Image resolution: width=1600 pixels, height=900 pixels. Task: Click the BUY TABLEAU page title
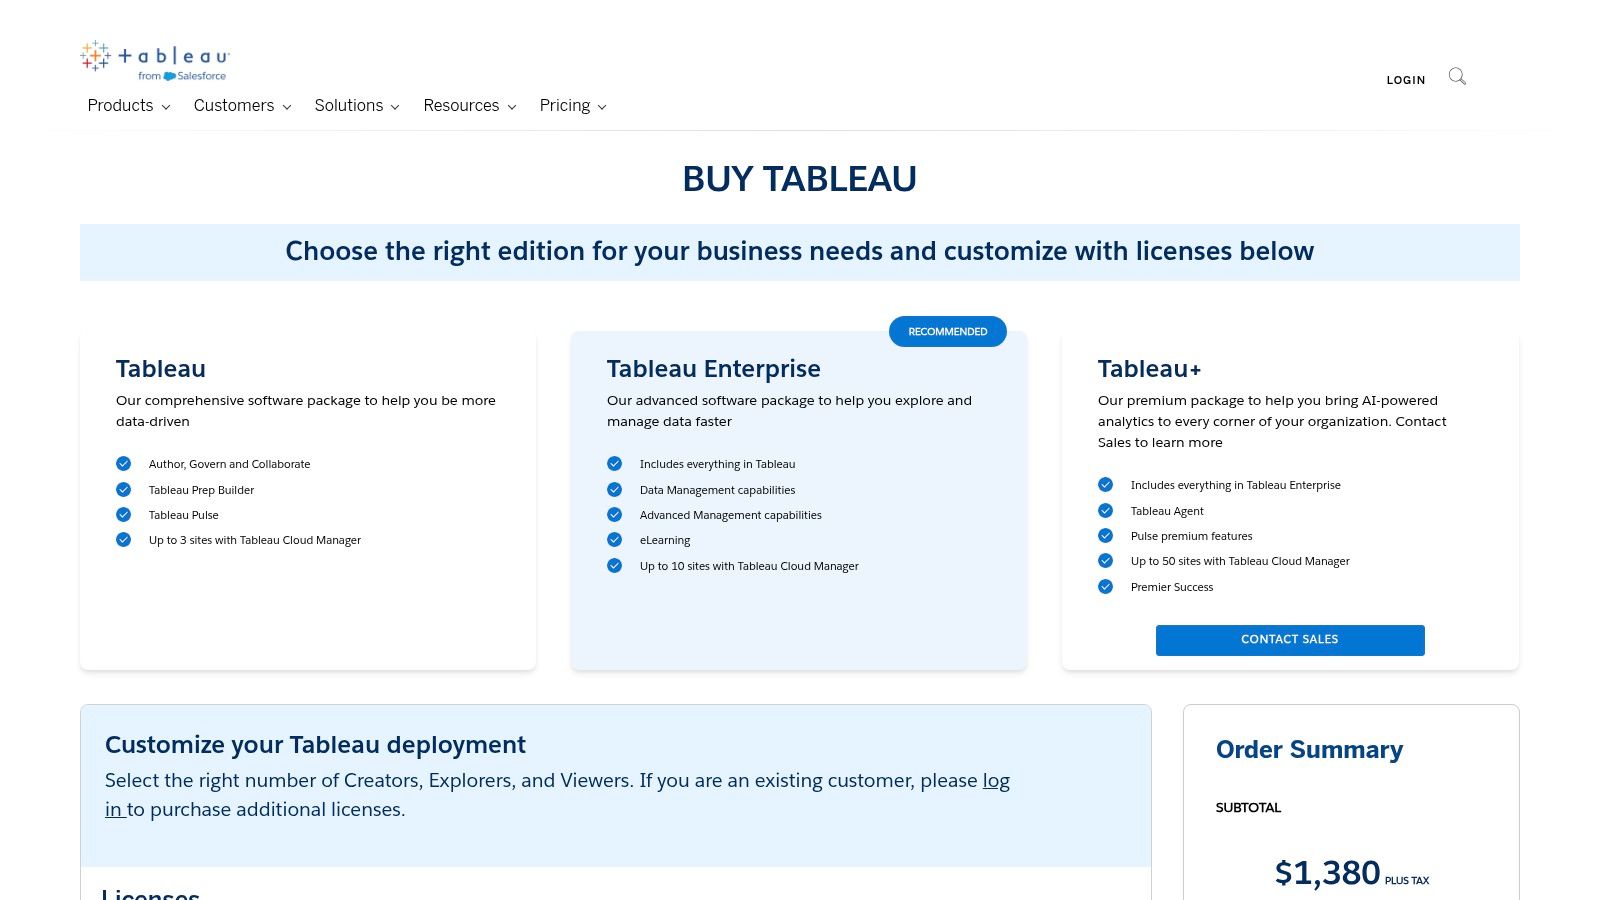tap(800, 179)
